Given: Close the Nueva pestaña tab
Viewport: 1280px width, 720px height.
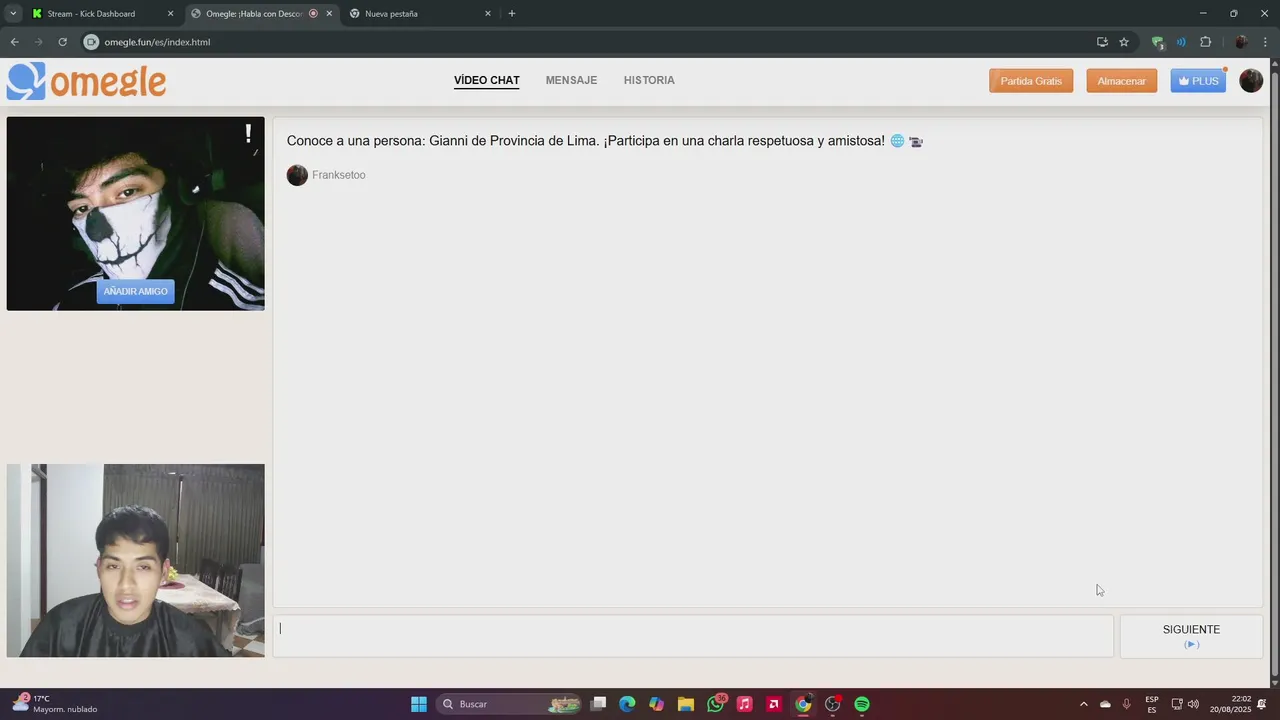Looking at the screenshot, I should (488, 14).
